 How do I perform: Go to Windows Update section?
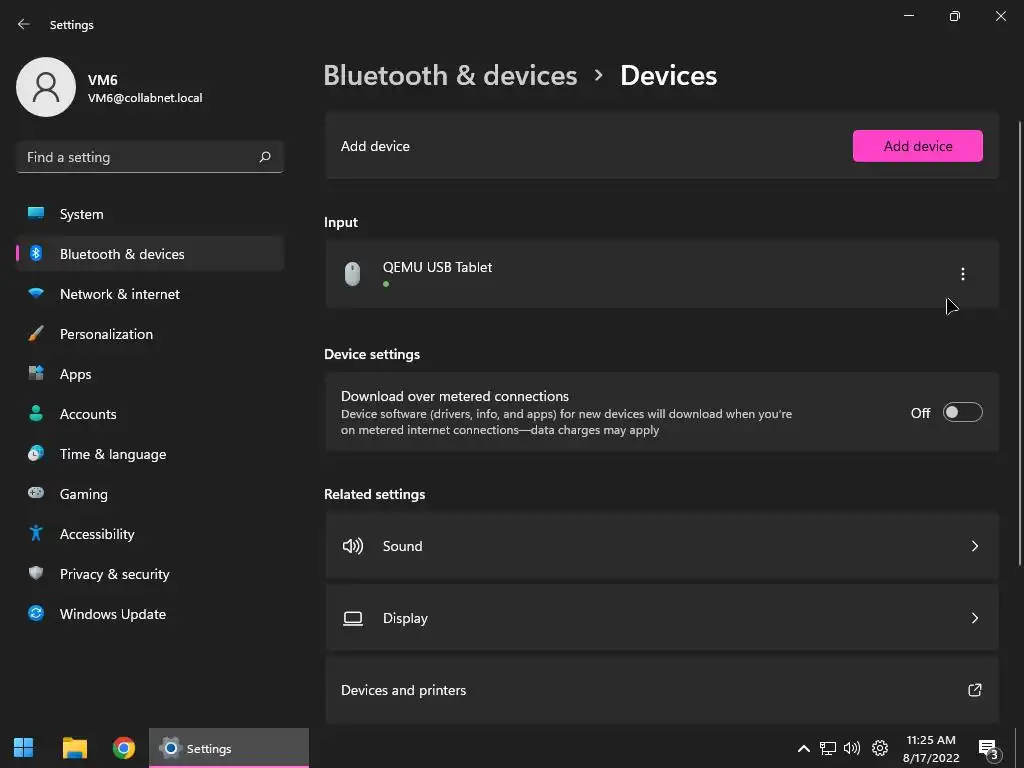[x=113, y=614]
